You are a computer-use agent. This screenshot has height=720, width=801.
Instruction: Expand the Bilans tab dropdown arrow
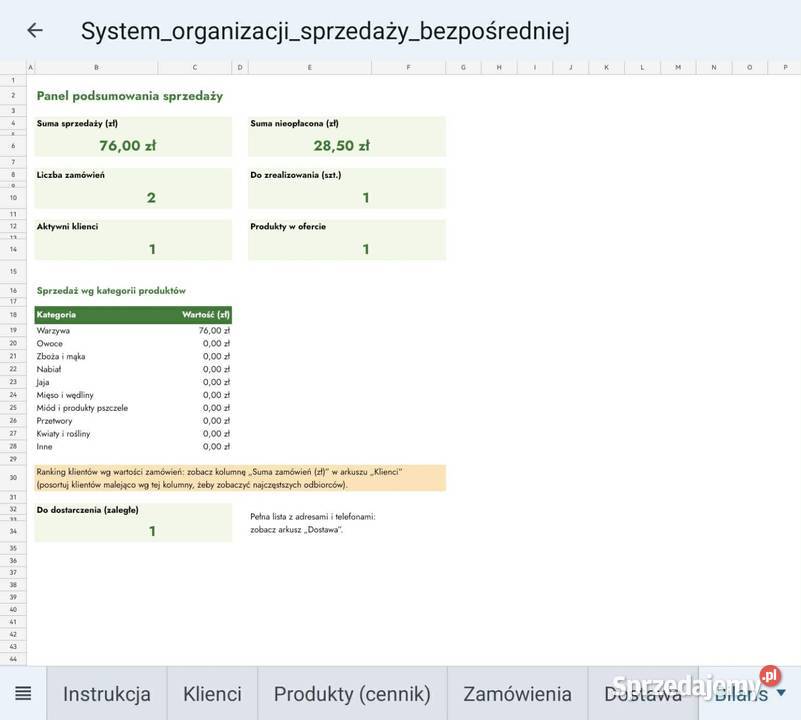pyautogui.click(x=781, y=693)
